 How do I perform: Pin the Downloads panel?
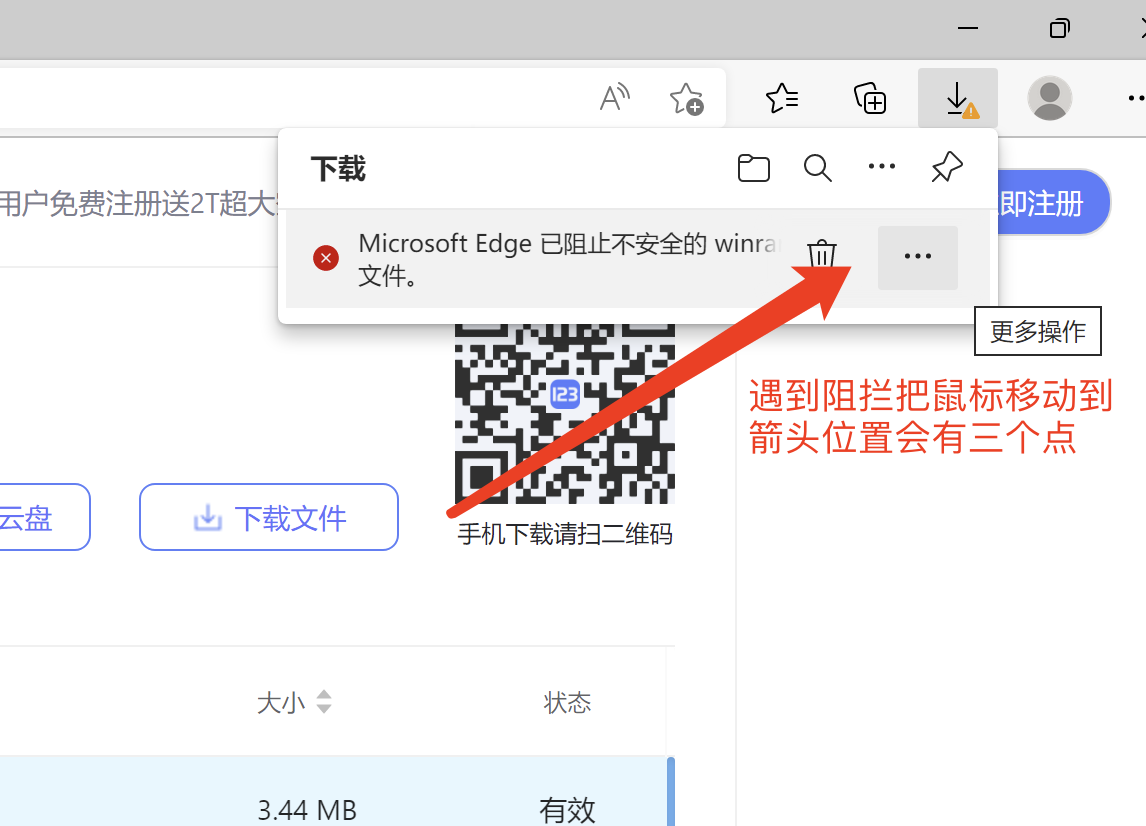[x=947, y=167]
